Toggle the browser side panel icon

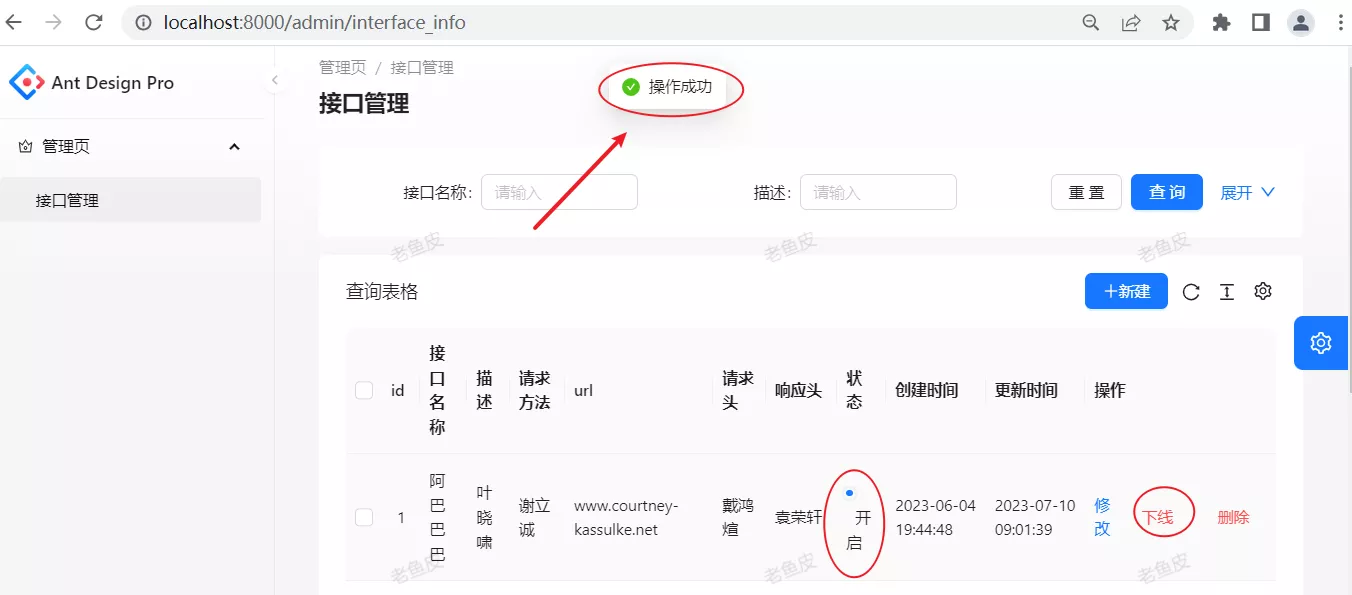pyautogui.click(x=1260, y=22)
